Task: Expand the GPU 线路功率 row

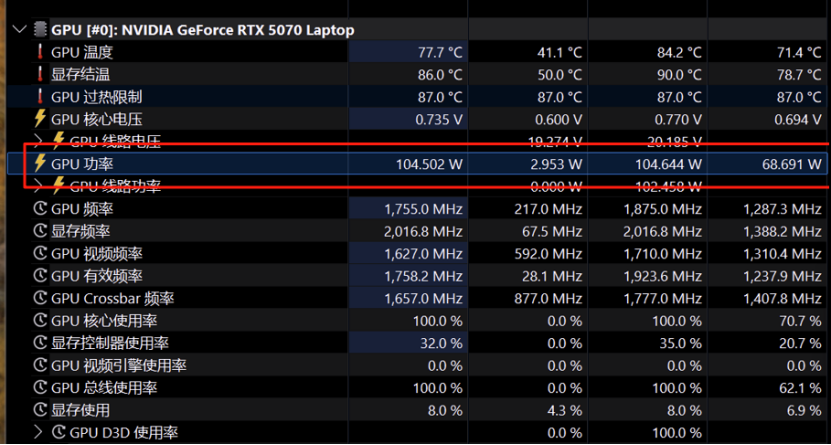Action: point(38,186)
